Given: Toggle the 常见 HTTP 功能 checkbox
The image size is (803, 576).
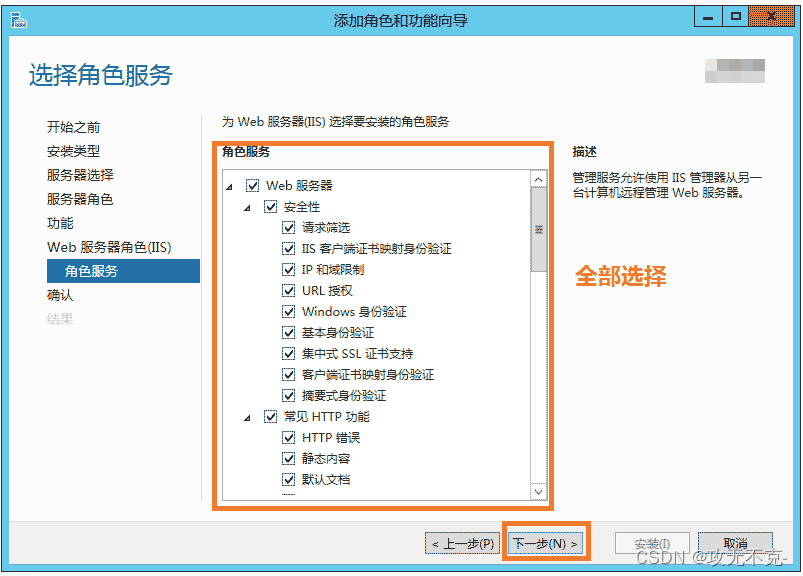Looking at the screenshot, I should (x=270, y=416).
